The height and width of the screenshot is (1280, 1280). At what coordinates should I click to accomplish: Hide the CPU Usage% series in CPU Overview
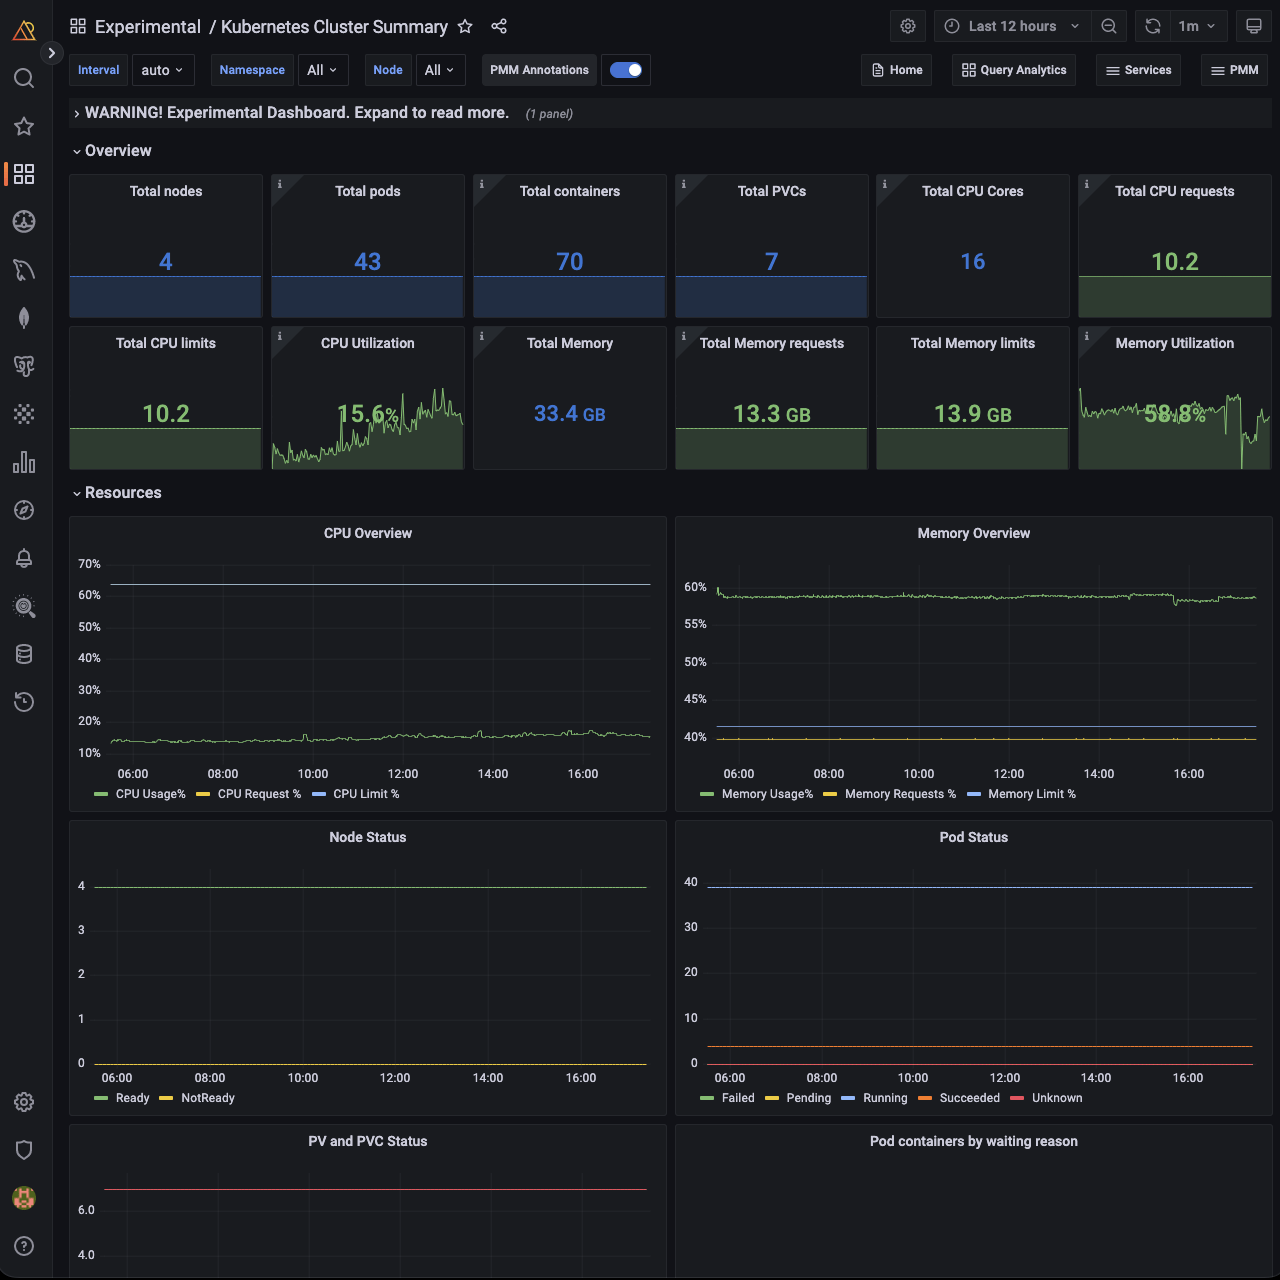click(x=150, y=793)
